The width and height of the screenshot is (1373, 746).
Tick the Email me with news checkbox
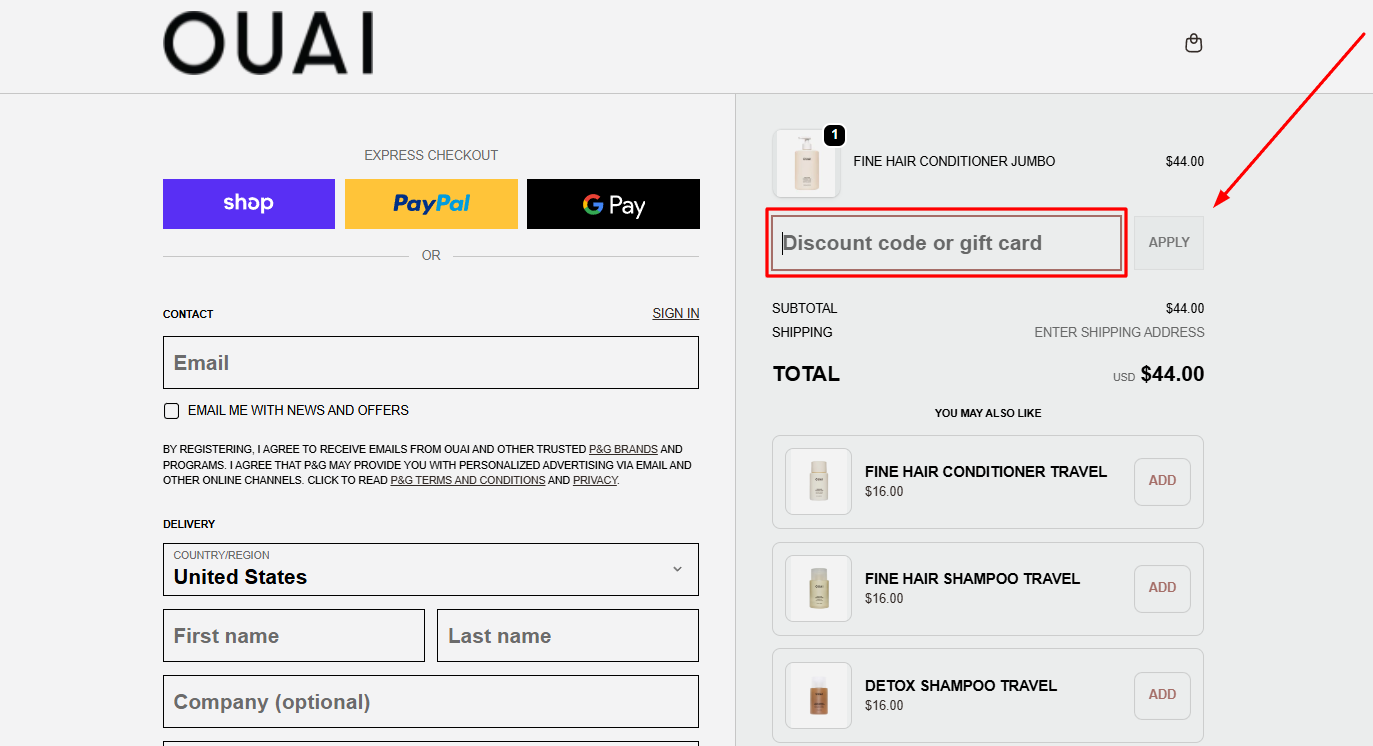(172, 411)
